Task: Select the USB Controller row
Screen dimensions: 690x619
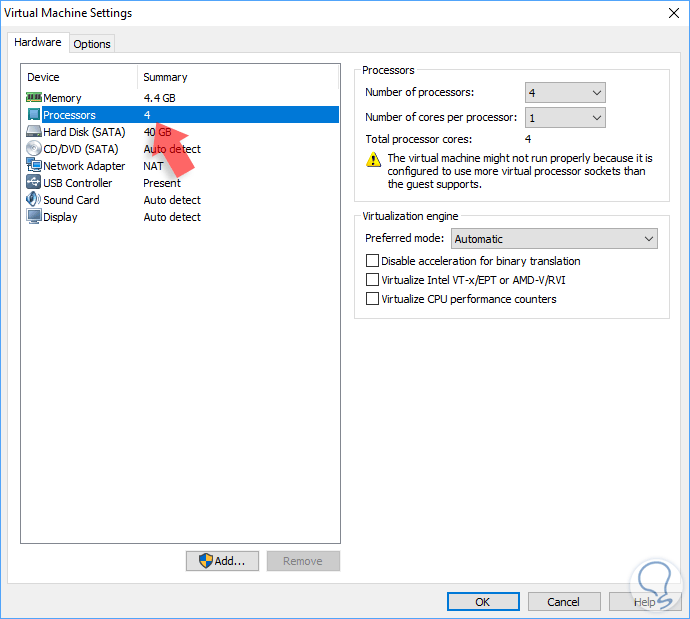Action: (182, 183)
